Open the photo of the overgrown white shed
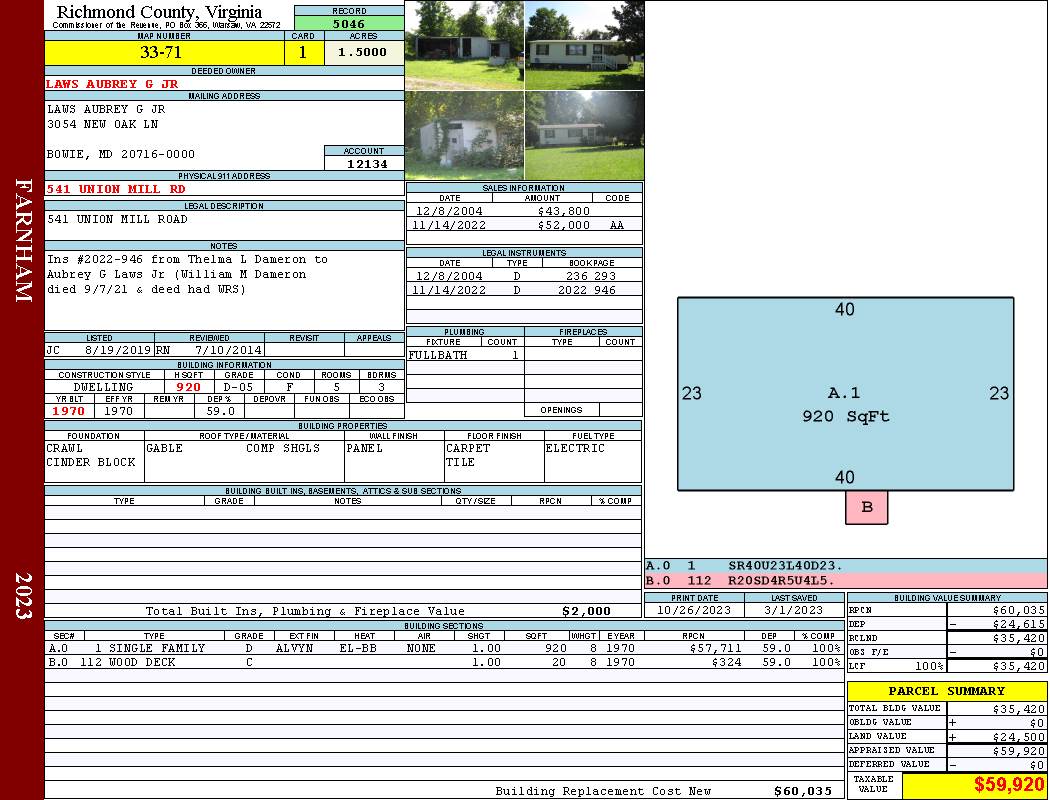1050x800 pixels. [x=464, y=135]
